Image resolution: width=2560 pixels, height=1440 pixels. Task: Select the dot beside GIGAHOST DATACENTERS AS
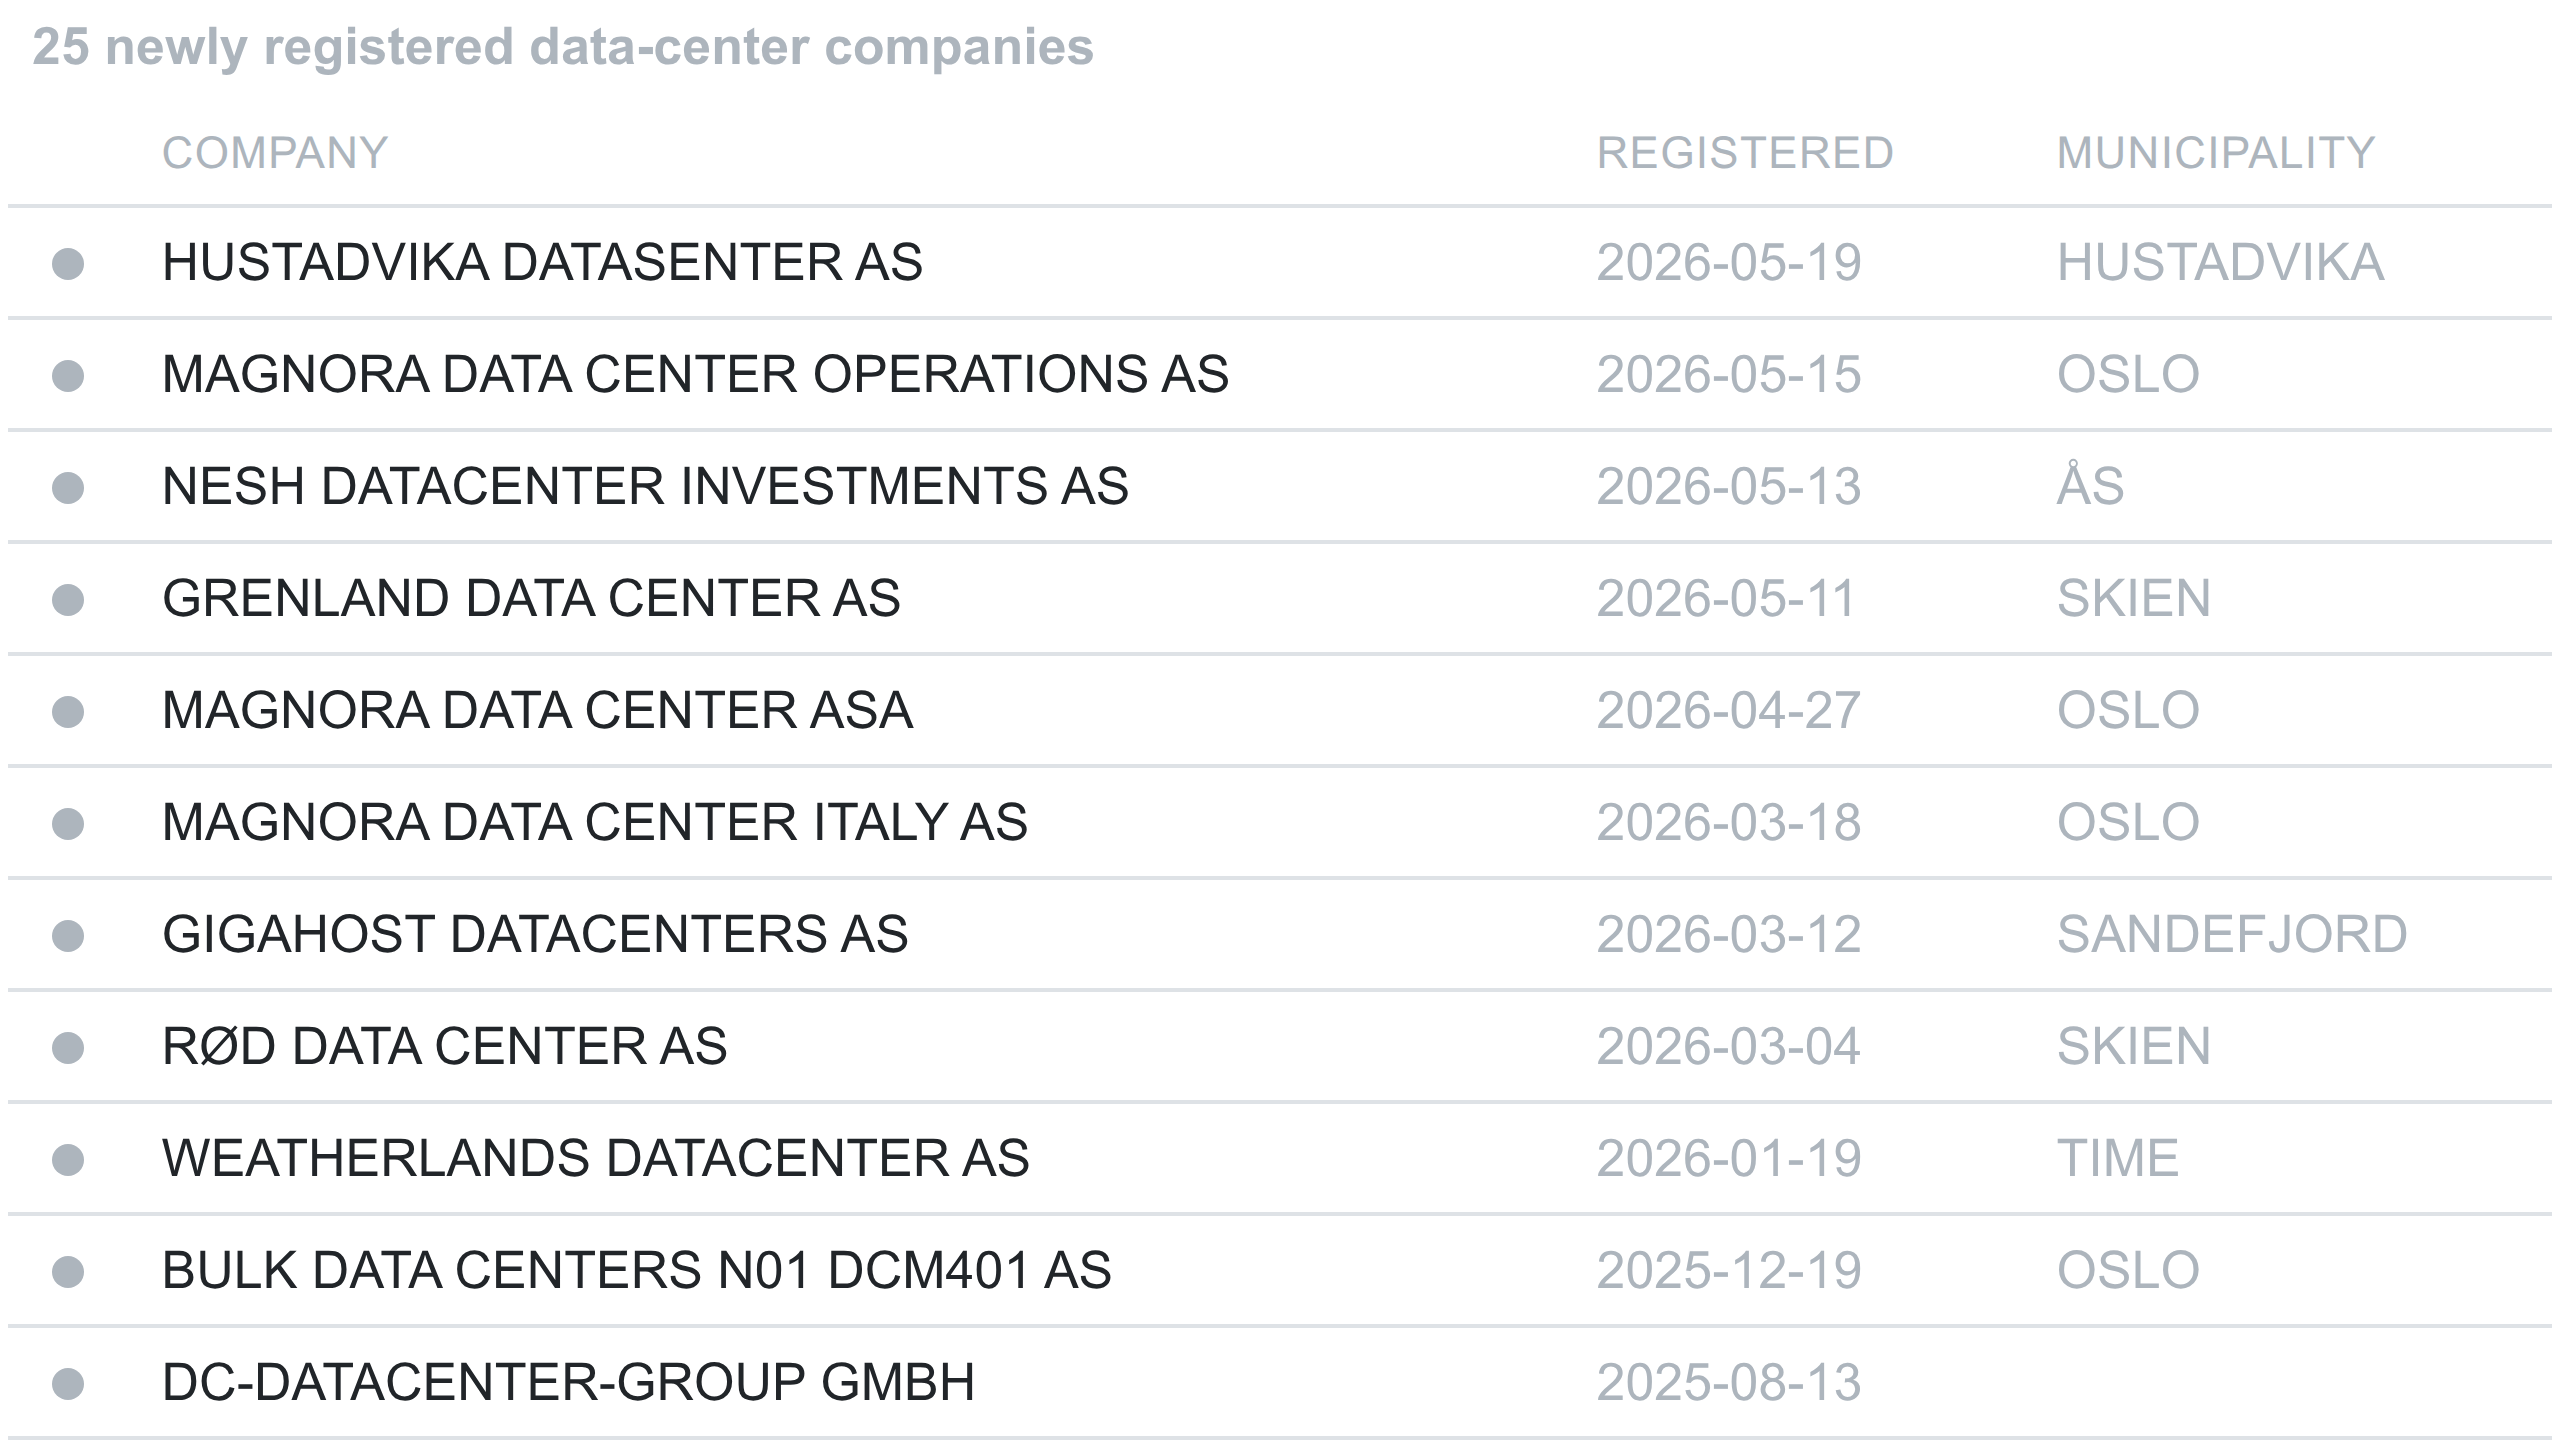click(68, 936)
